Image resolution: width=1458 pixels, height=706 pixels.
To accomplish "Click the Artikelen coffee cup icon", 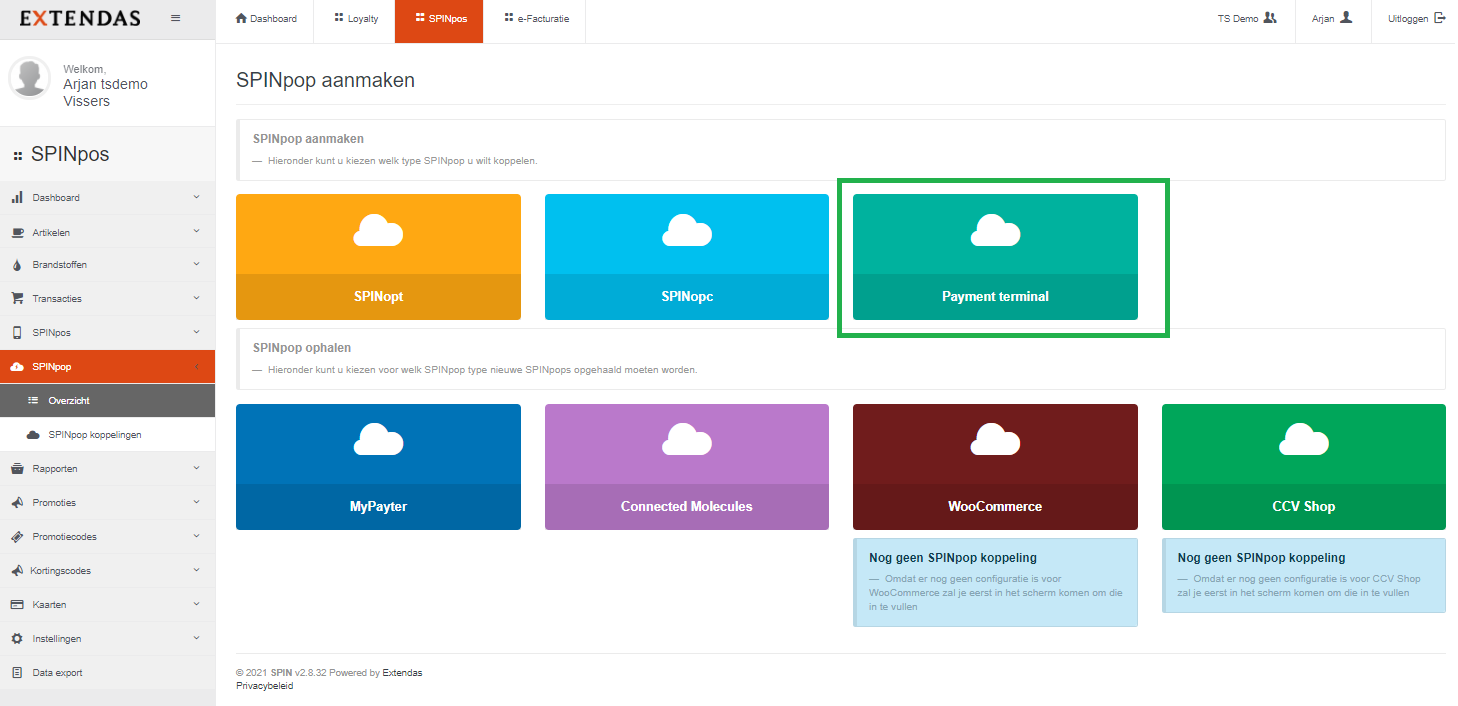I will (17, 232).
